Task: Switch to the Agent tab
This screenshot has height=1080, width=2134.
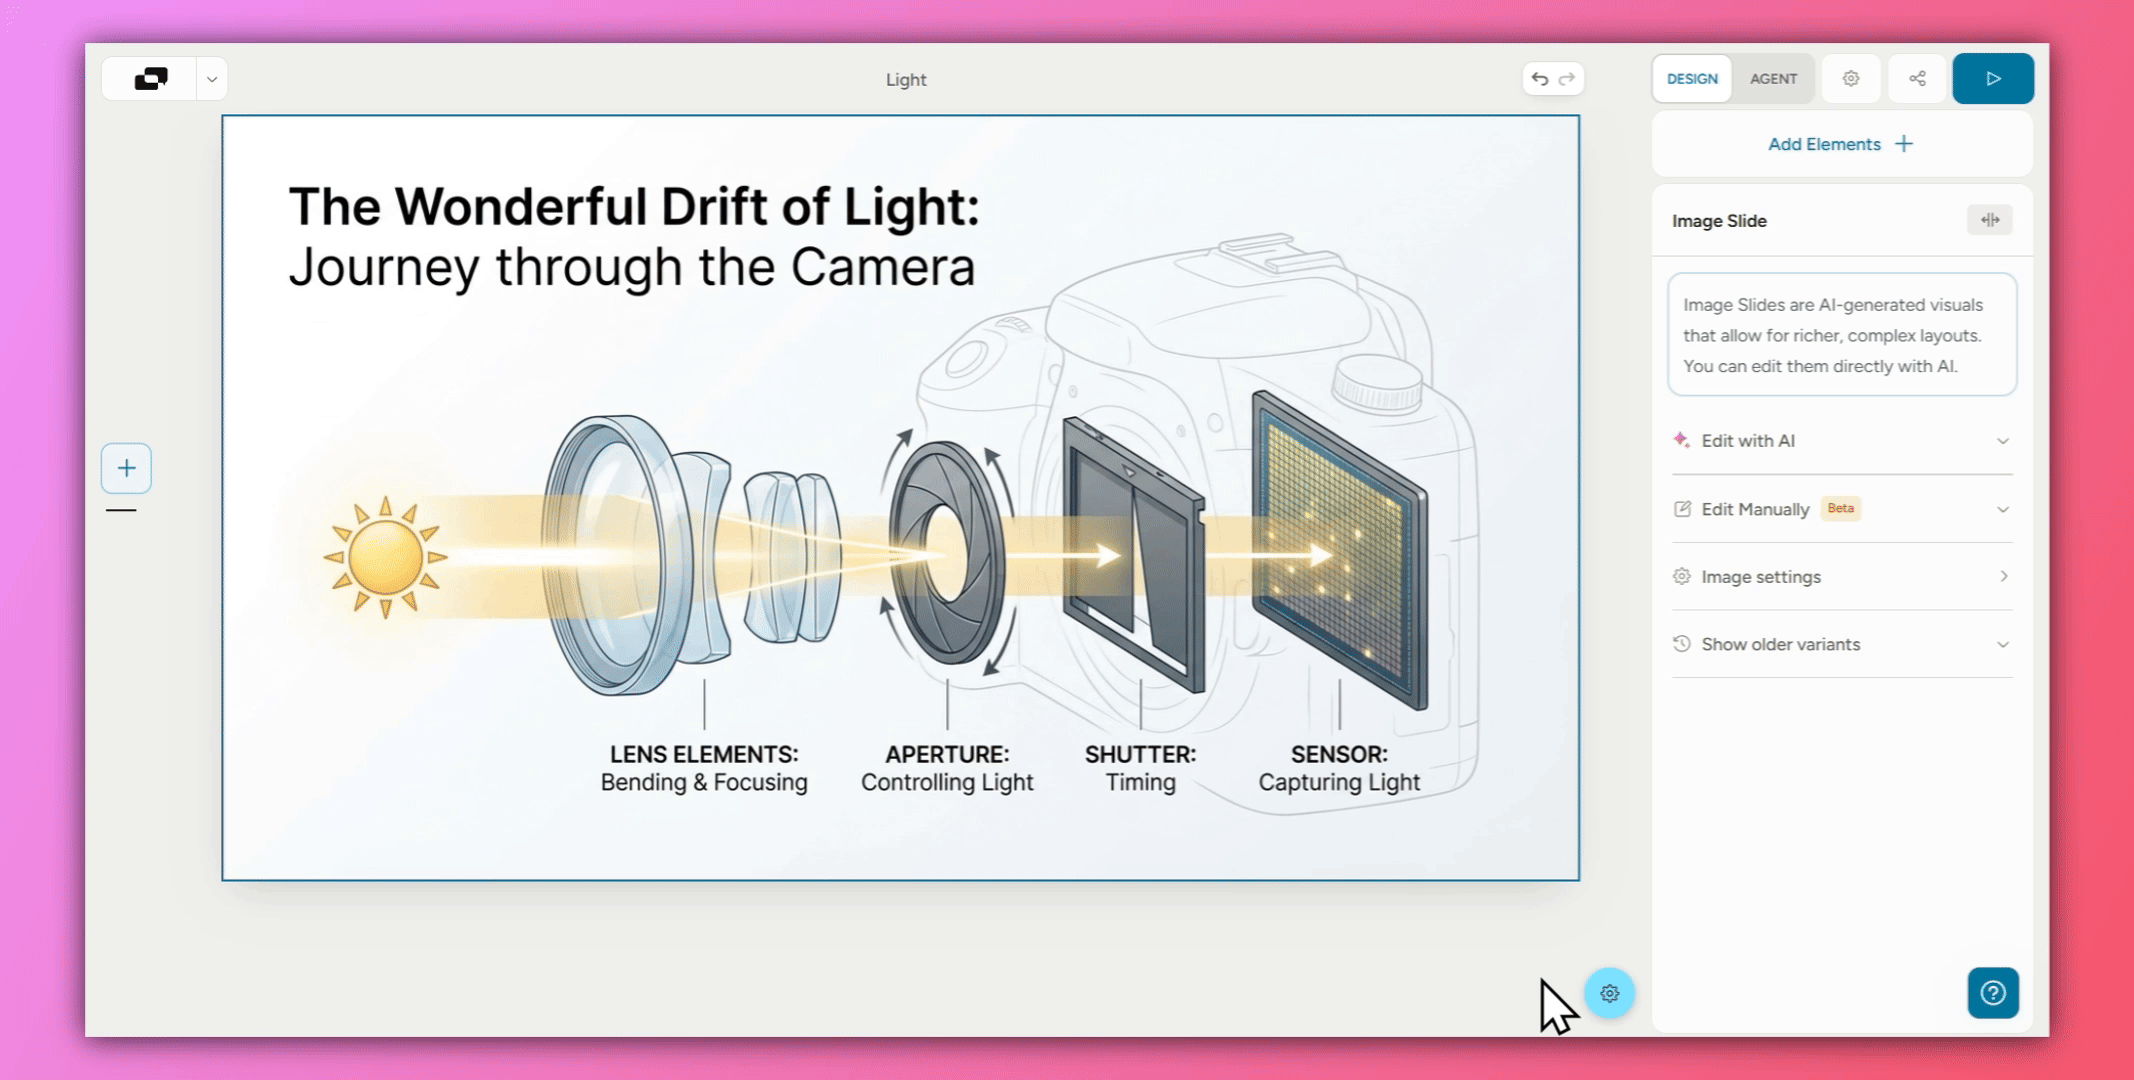Action: tap(1773, 79)
